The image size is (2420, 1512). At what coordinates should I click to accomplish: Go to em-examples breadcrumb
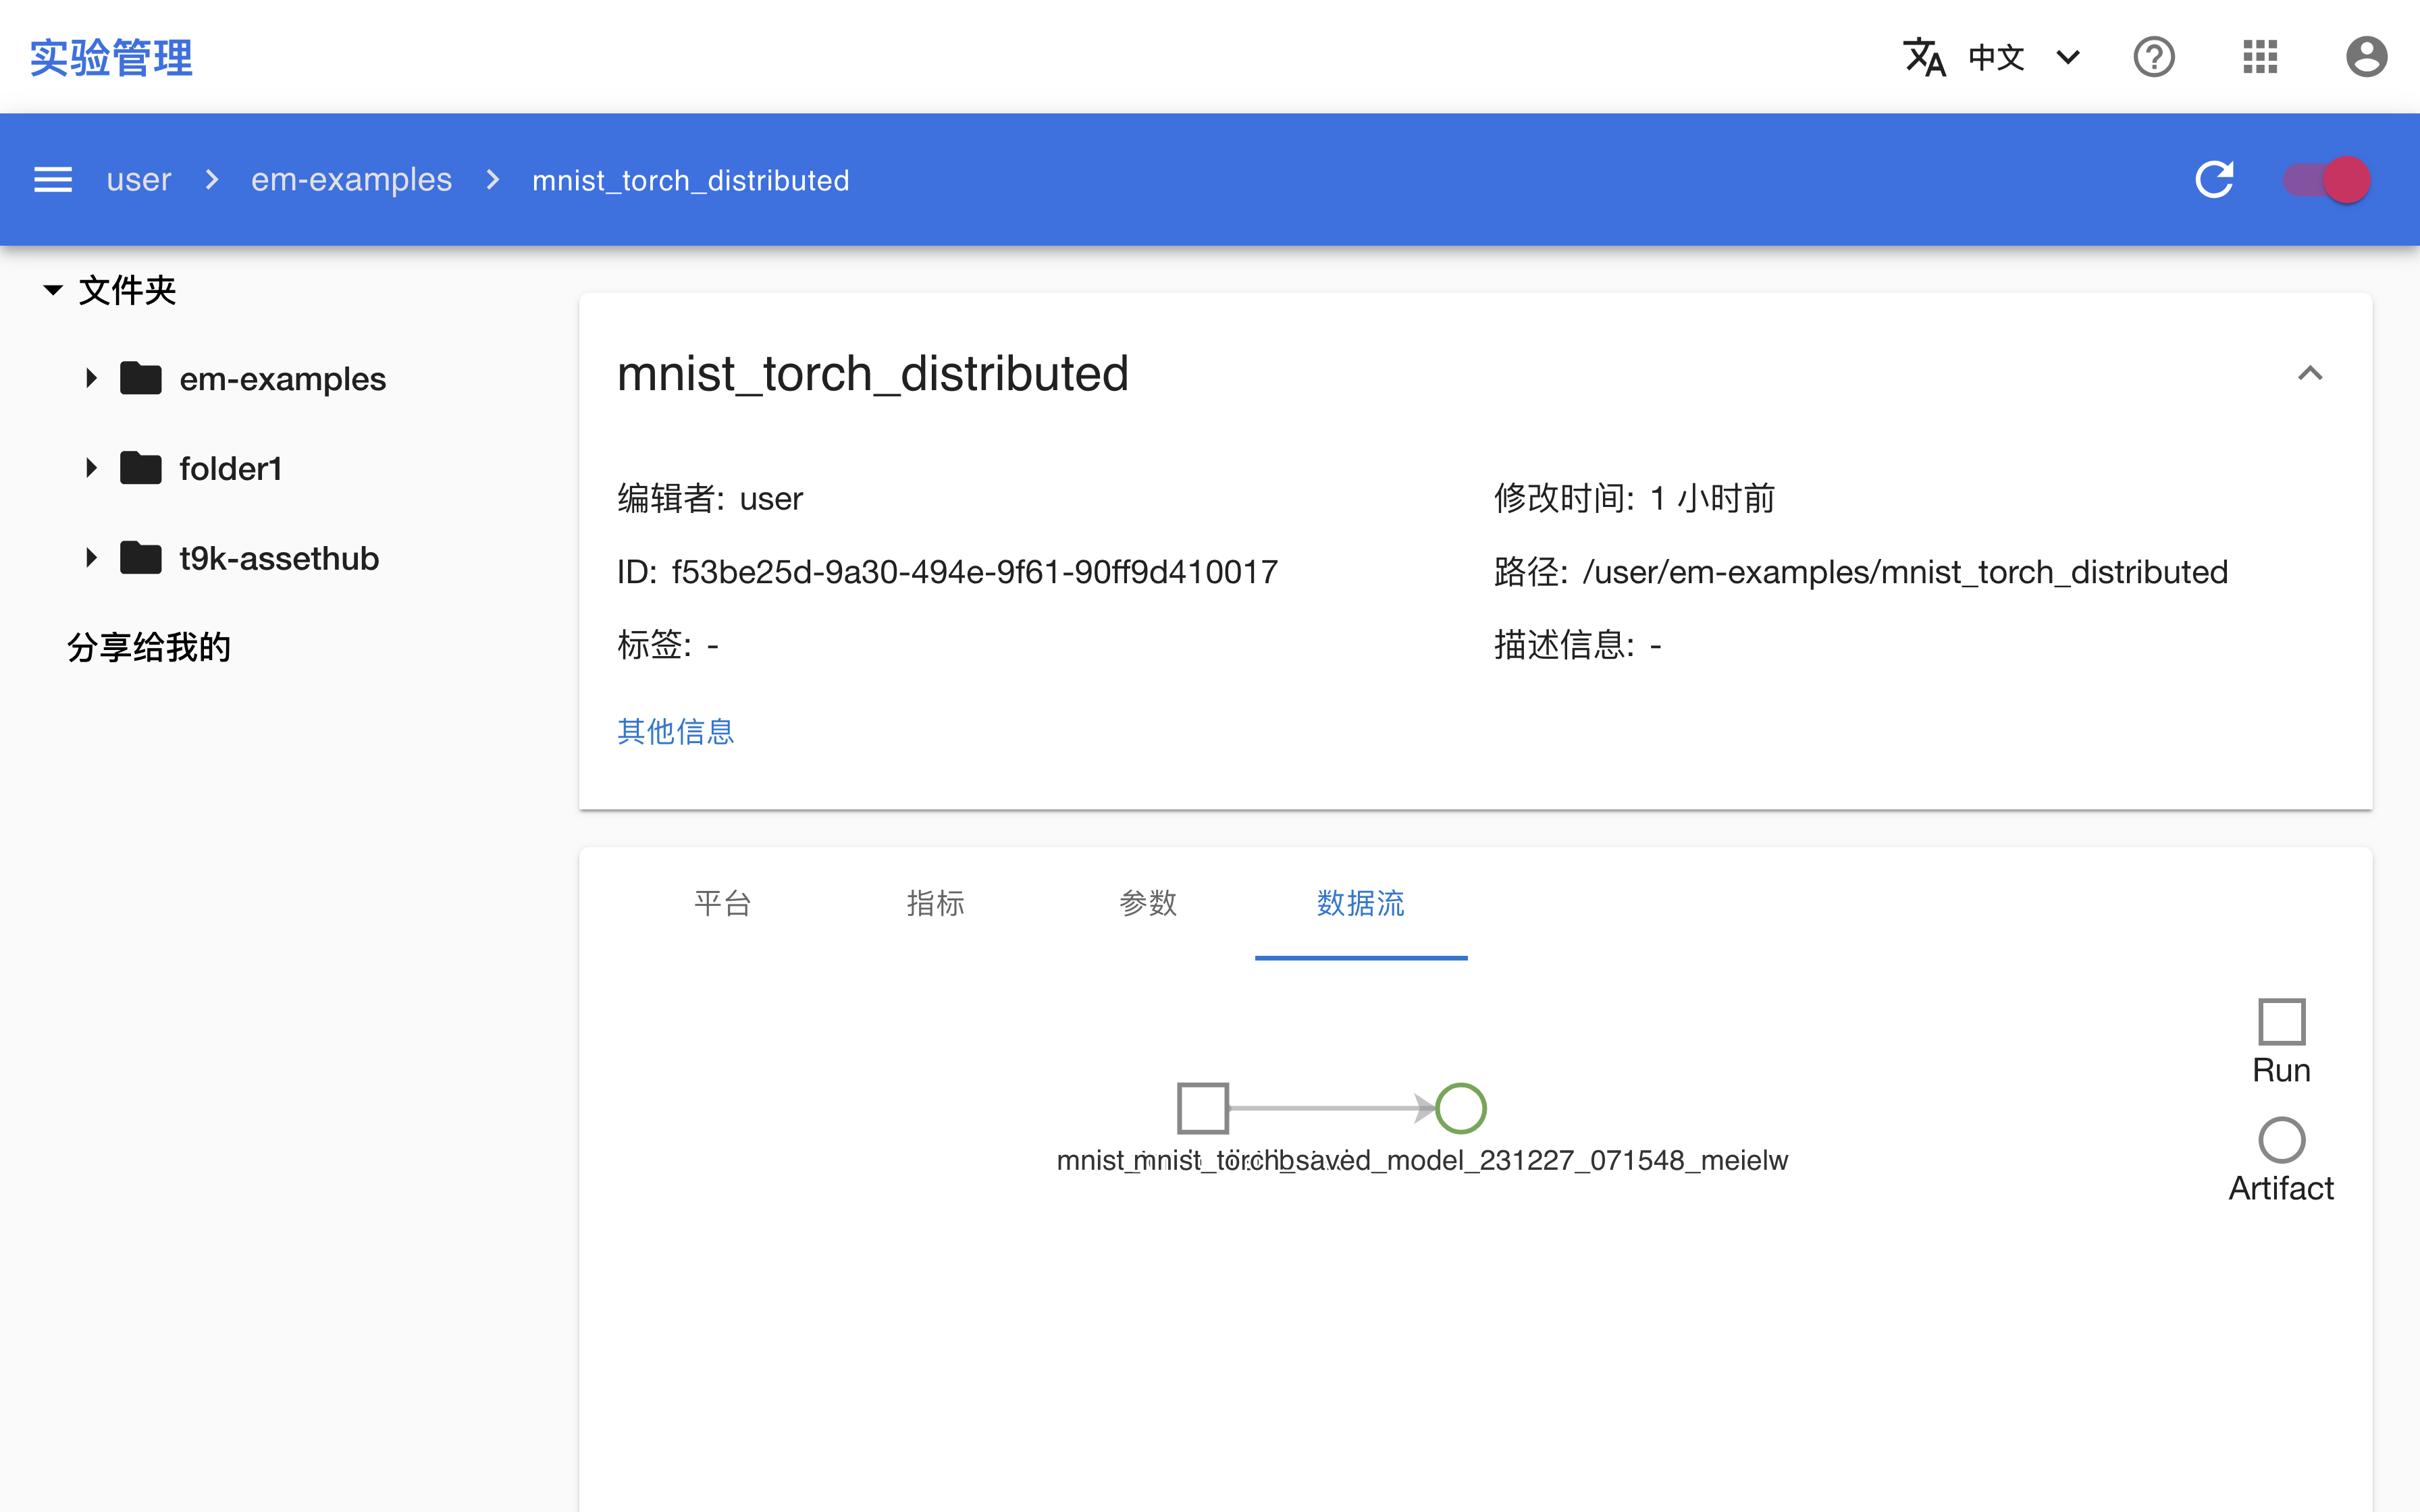click(x=351, y=180)
